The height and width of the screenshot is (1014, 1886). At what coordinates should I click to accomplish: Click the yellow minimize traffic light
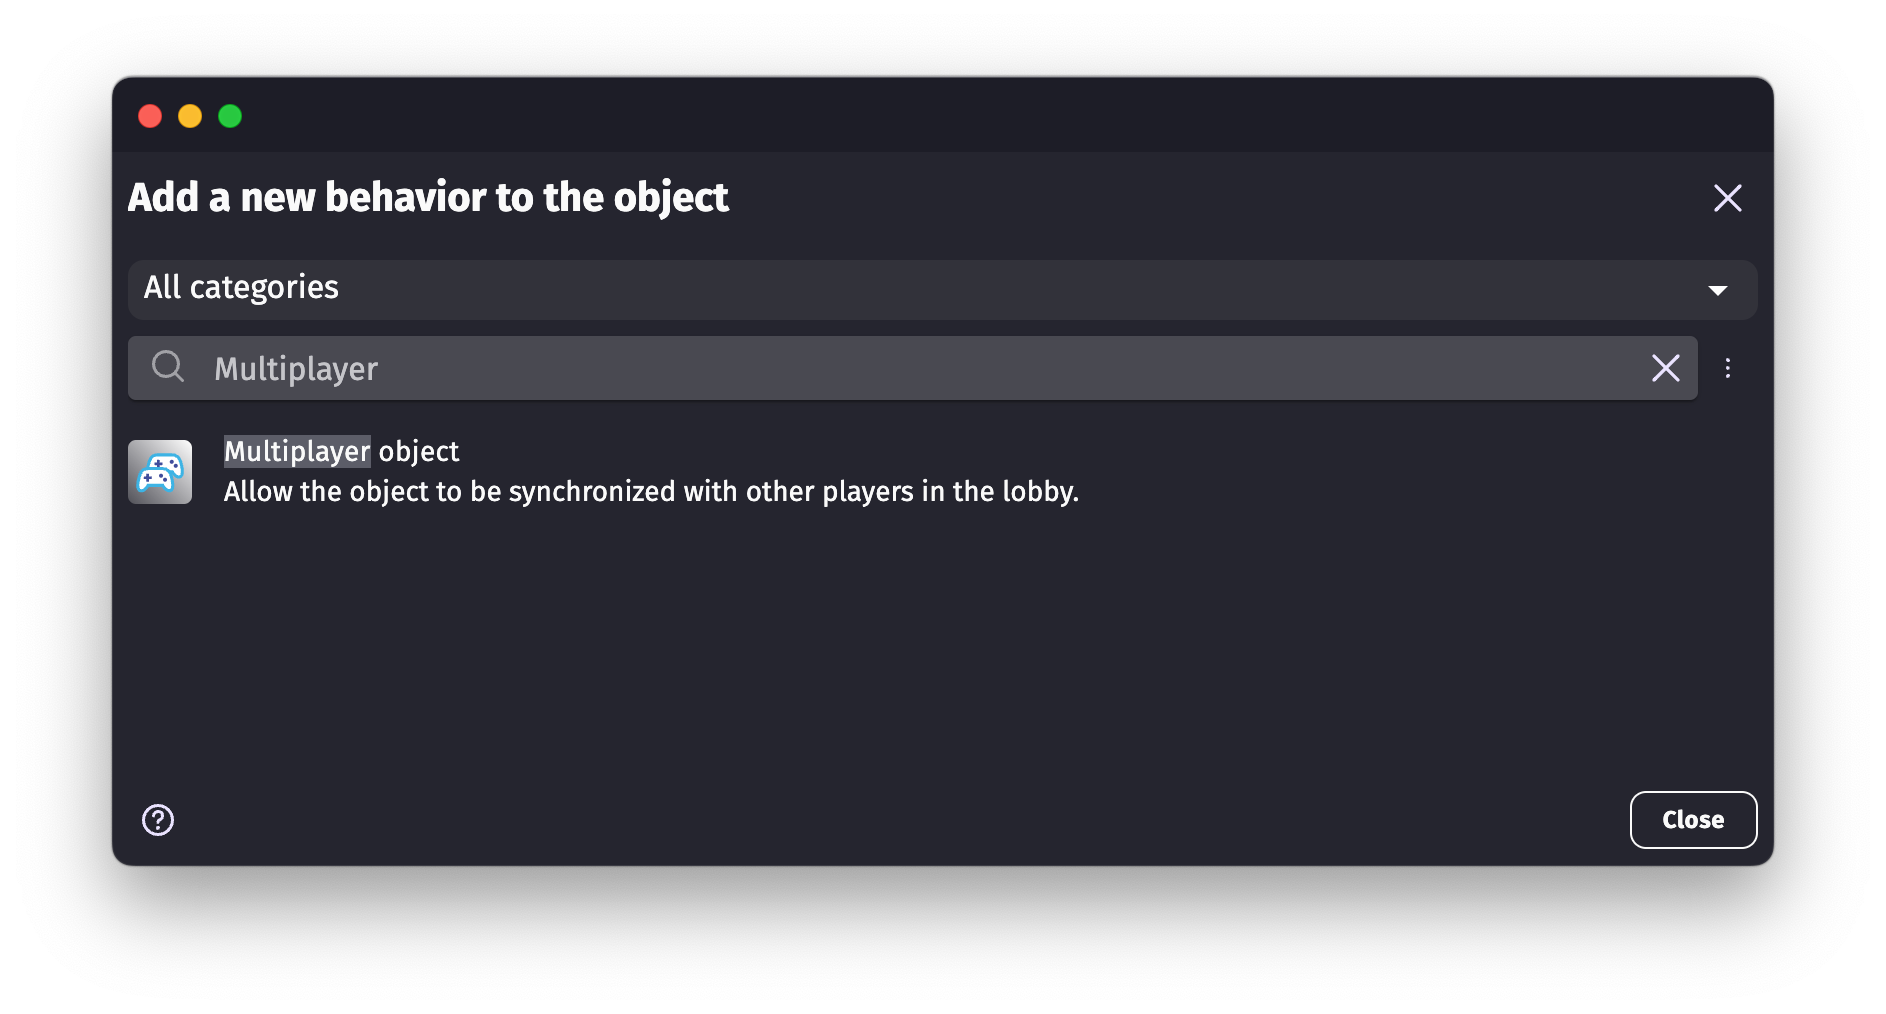tap(190, 116)
